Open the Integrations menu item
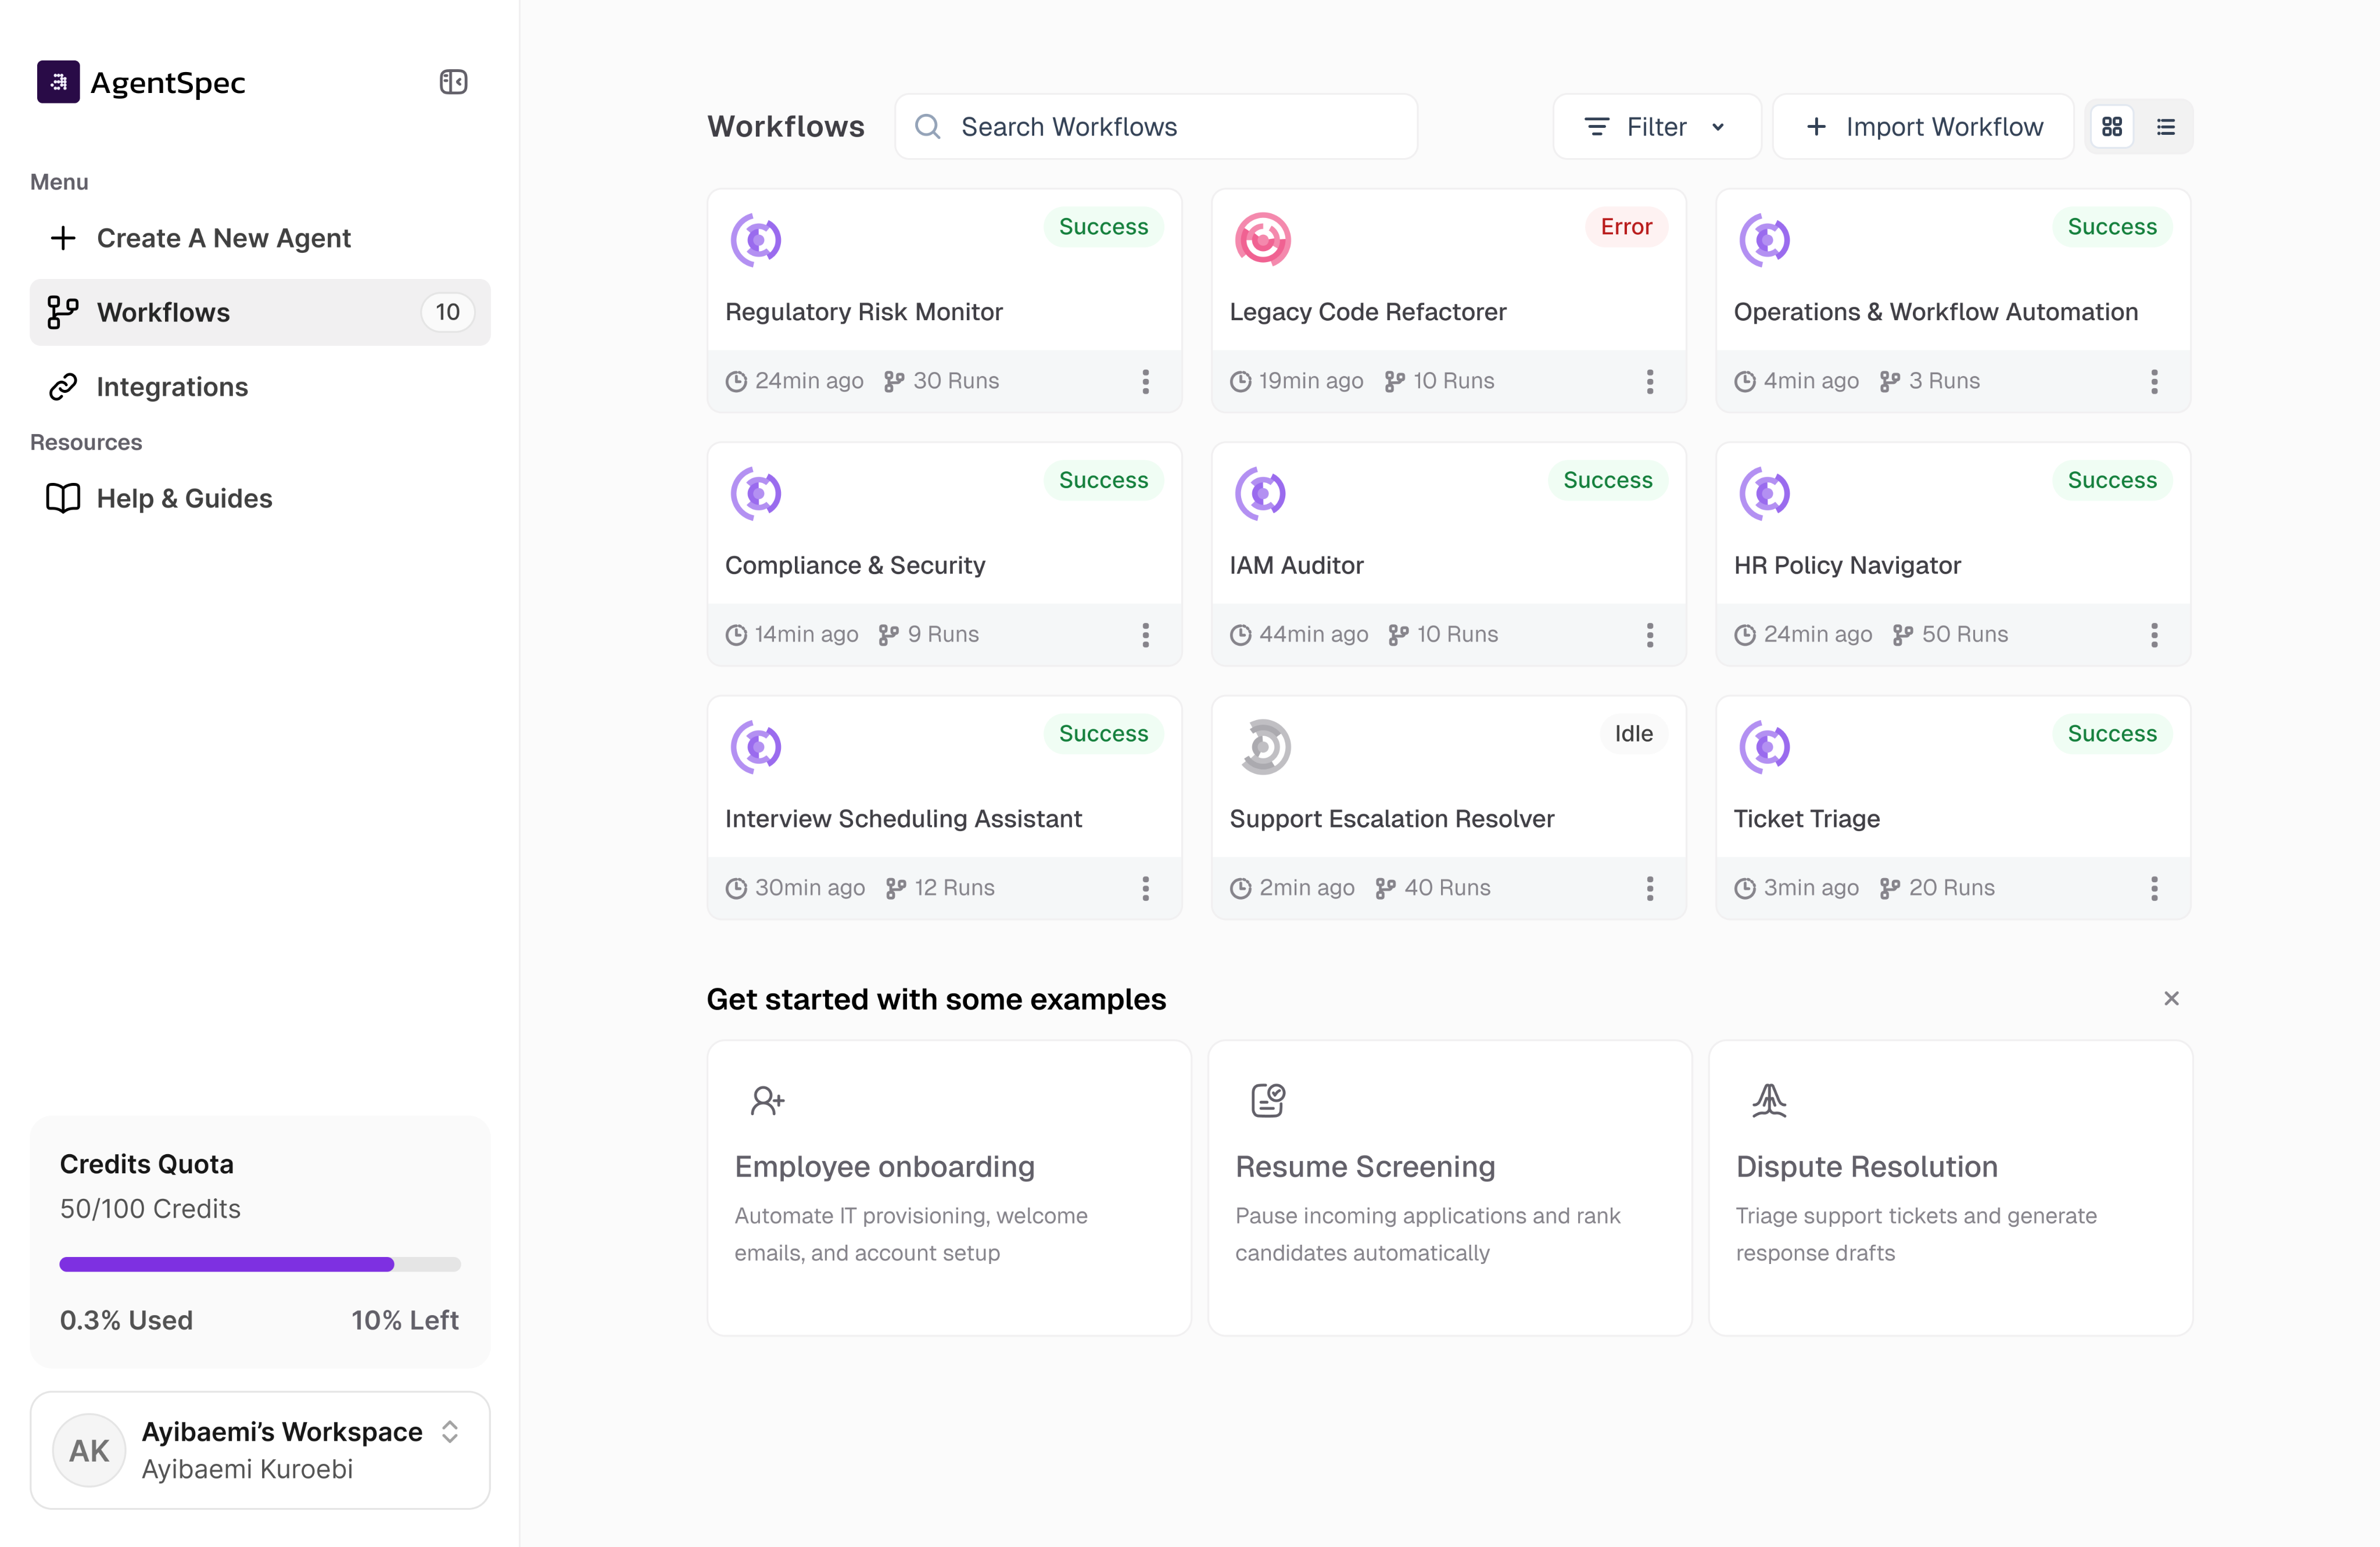2380x1547 pixels. pos(260,387)
